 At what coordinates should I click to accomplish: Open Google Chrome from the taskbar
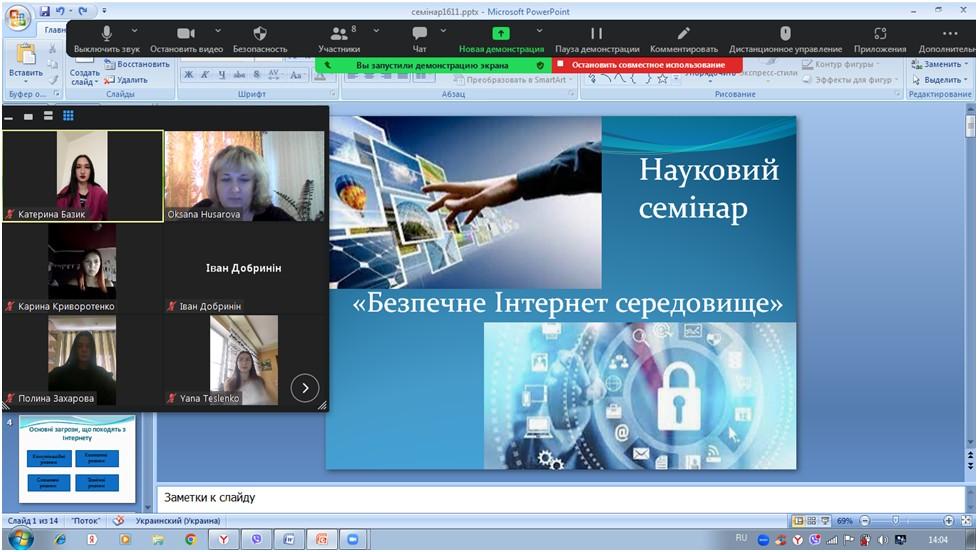190,540
